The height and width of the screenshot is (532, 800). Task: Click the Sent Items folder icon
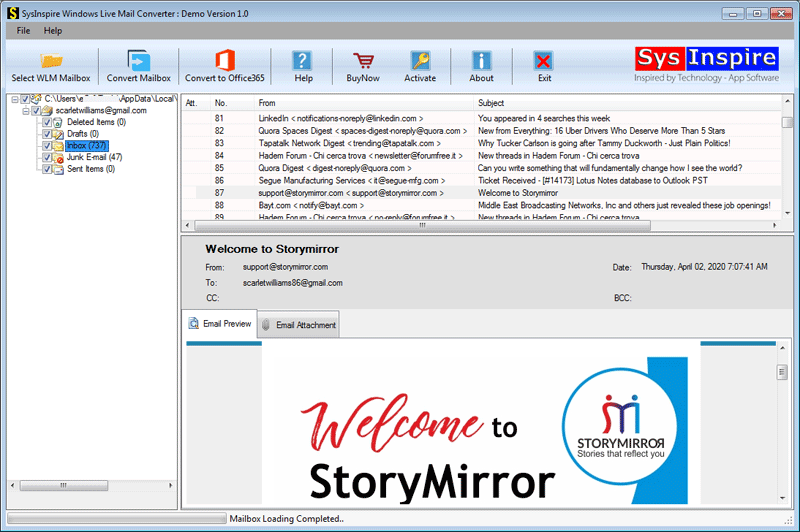click(x=58, y=169)
